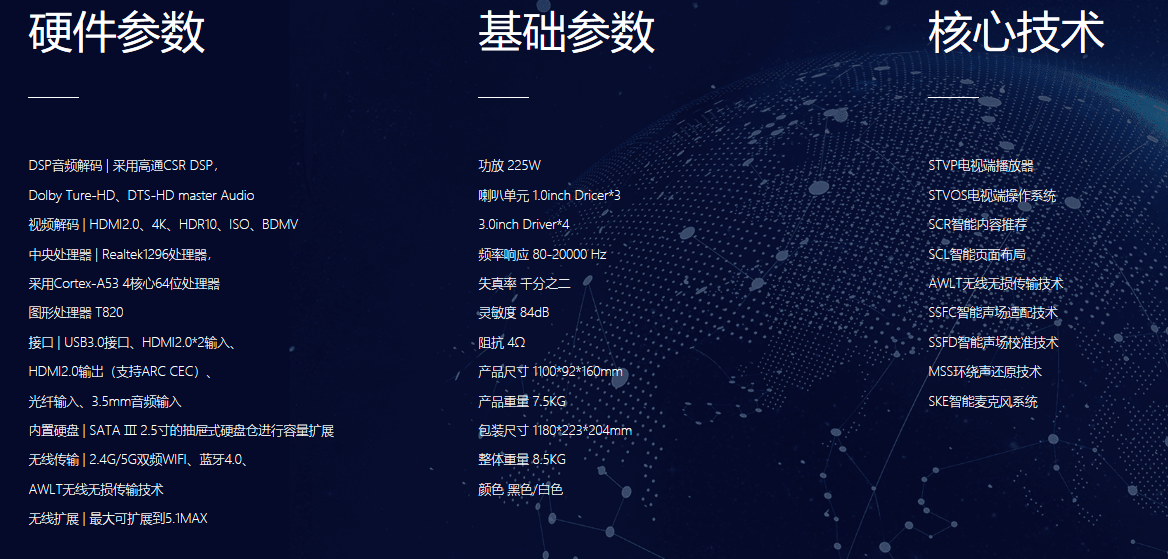Click the 频率响应 80-20000 Hz line

pos(542,254)
